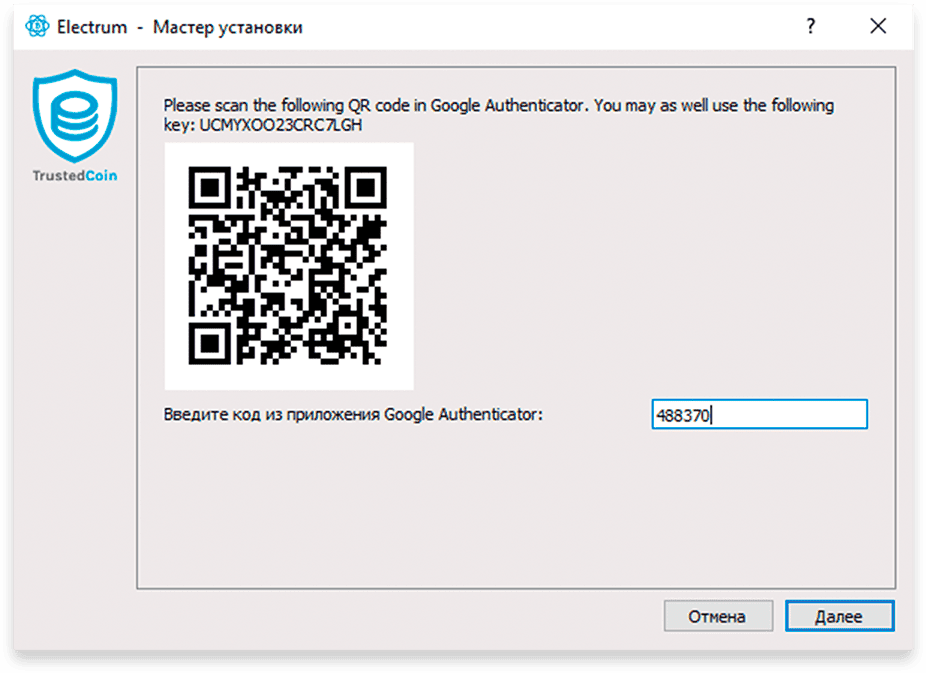The width and height of the screenshot is (926, 673).
Task: Click the window title 'Мастер установки'
Action: click(227, 27)
